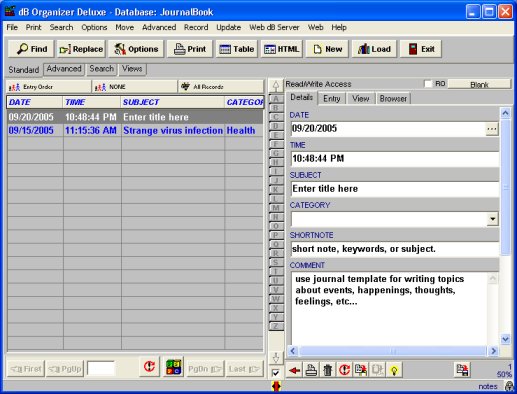Open the Update menu
This screenshot has width=517, height=394.
(x=229, y=27)
